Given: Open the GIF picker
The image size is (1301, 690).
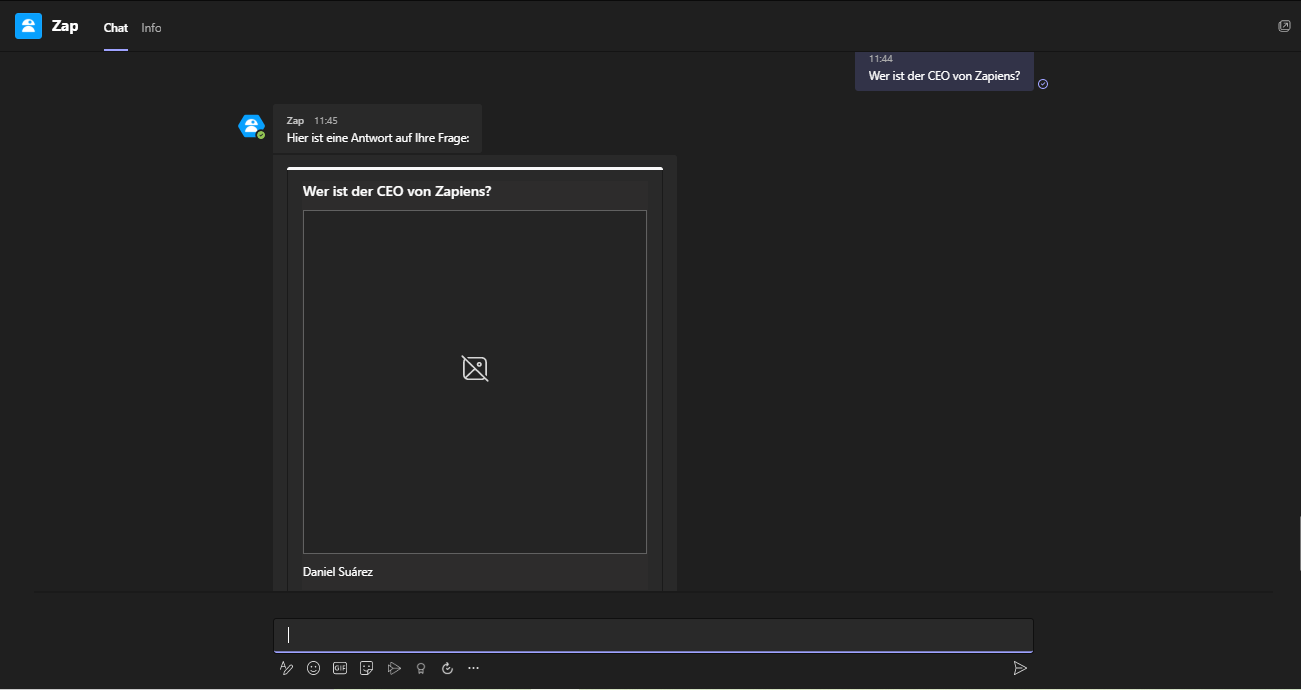Looking at the screenshot, I should pos(340,668).
